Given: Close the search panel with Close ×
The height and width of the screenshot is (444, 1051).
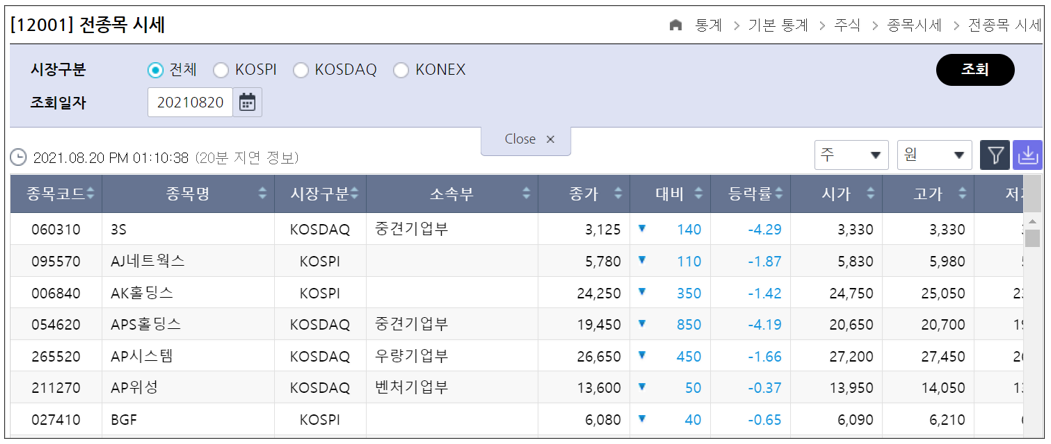Looking at the screenshot, I should click(526, 140).
